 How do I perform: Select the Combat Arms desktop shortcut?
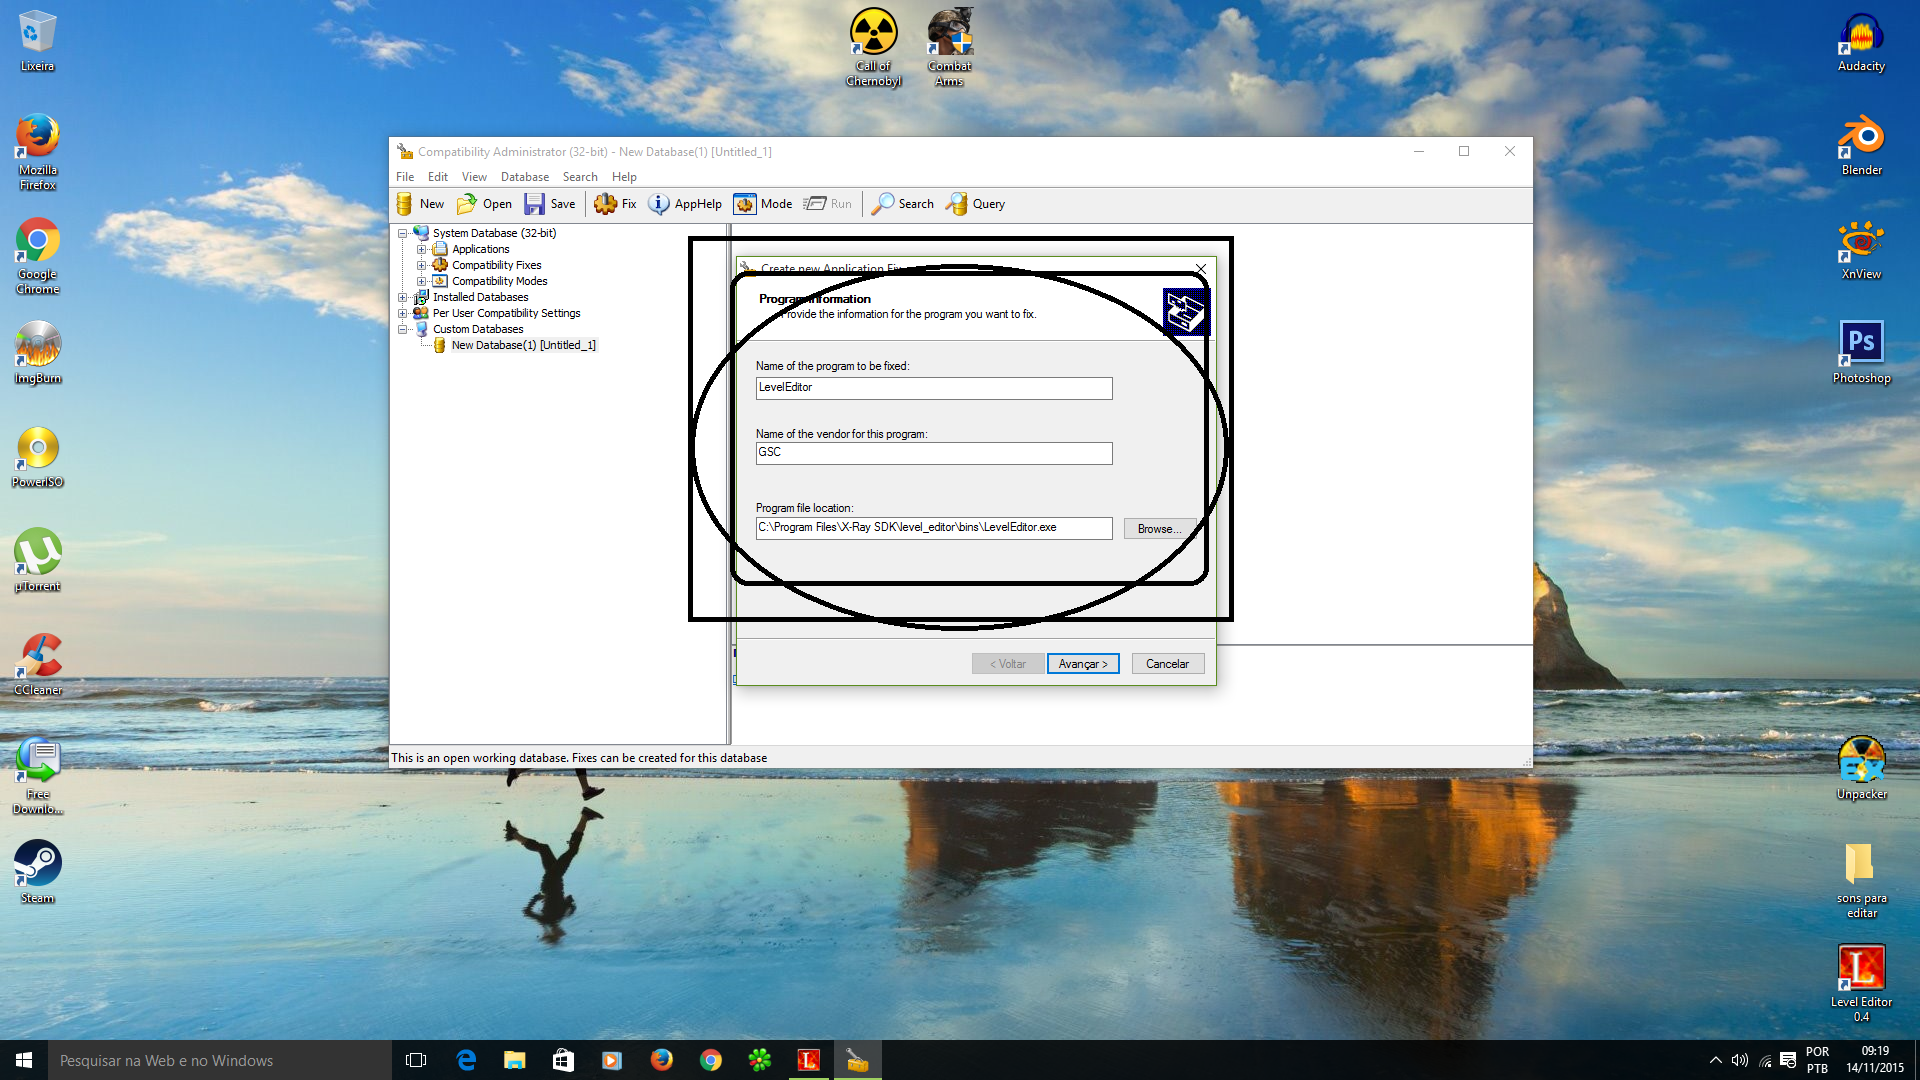click(x=949, y=47)
